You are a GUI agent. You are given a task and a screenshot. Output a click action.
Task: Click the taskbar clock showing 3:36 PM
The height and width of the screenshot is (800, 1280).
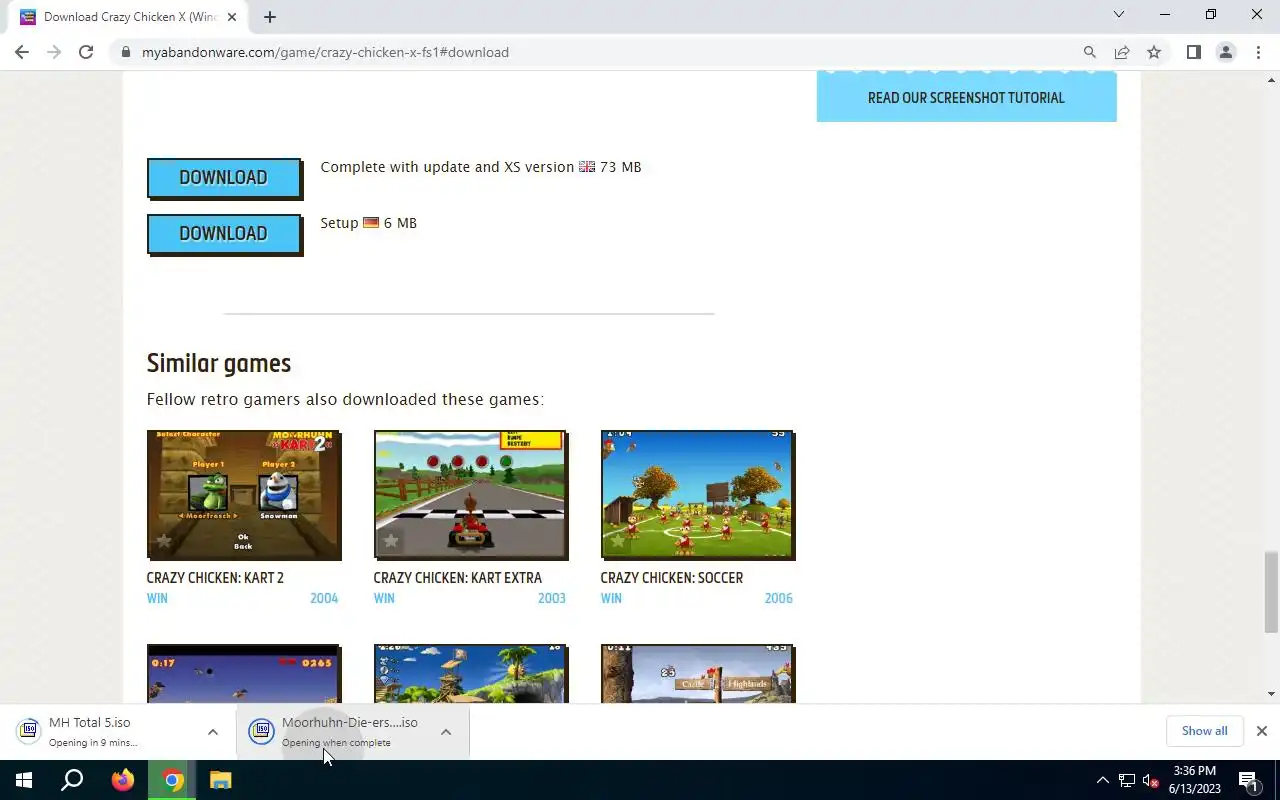[x=1194, y=780]
